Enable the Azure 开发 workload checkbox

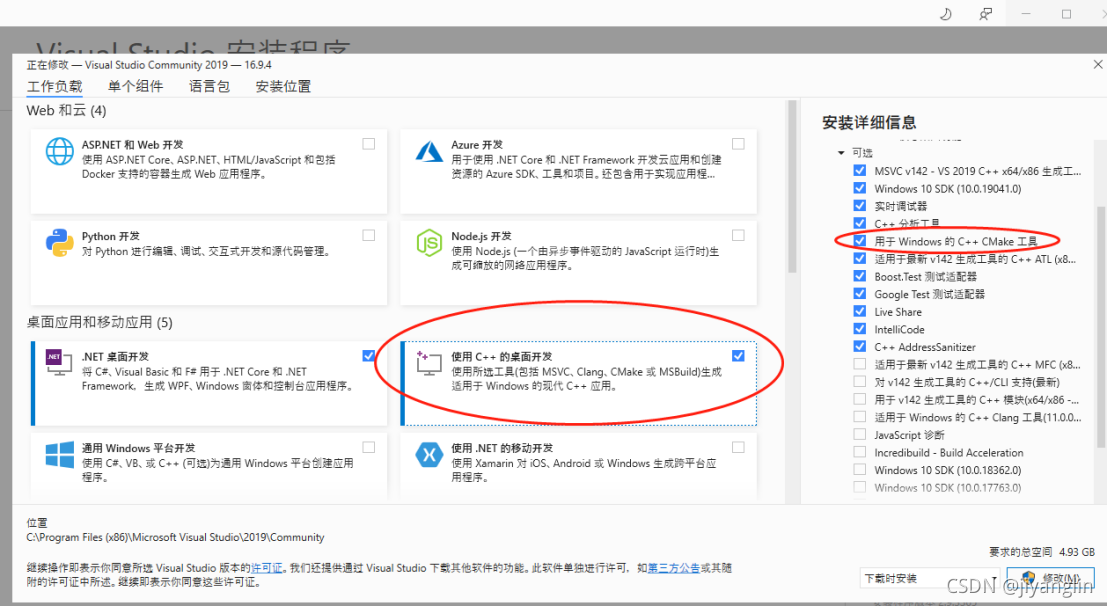pyautogui.click(x=738, y=144)
